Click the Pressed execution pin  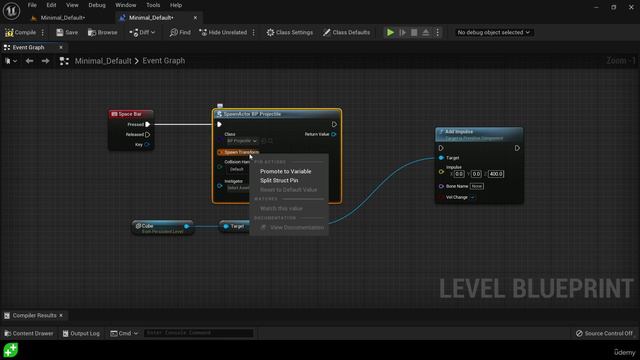point(148,124)
